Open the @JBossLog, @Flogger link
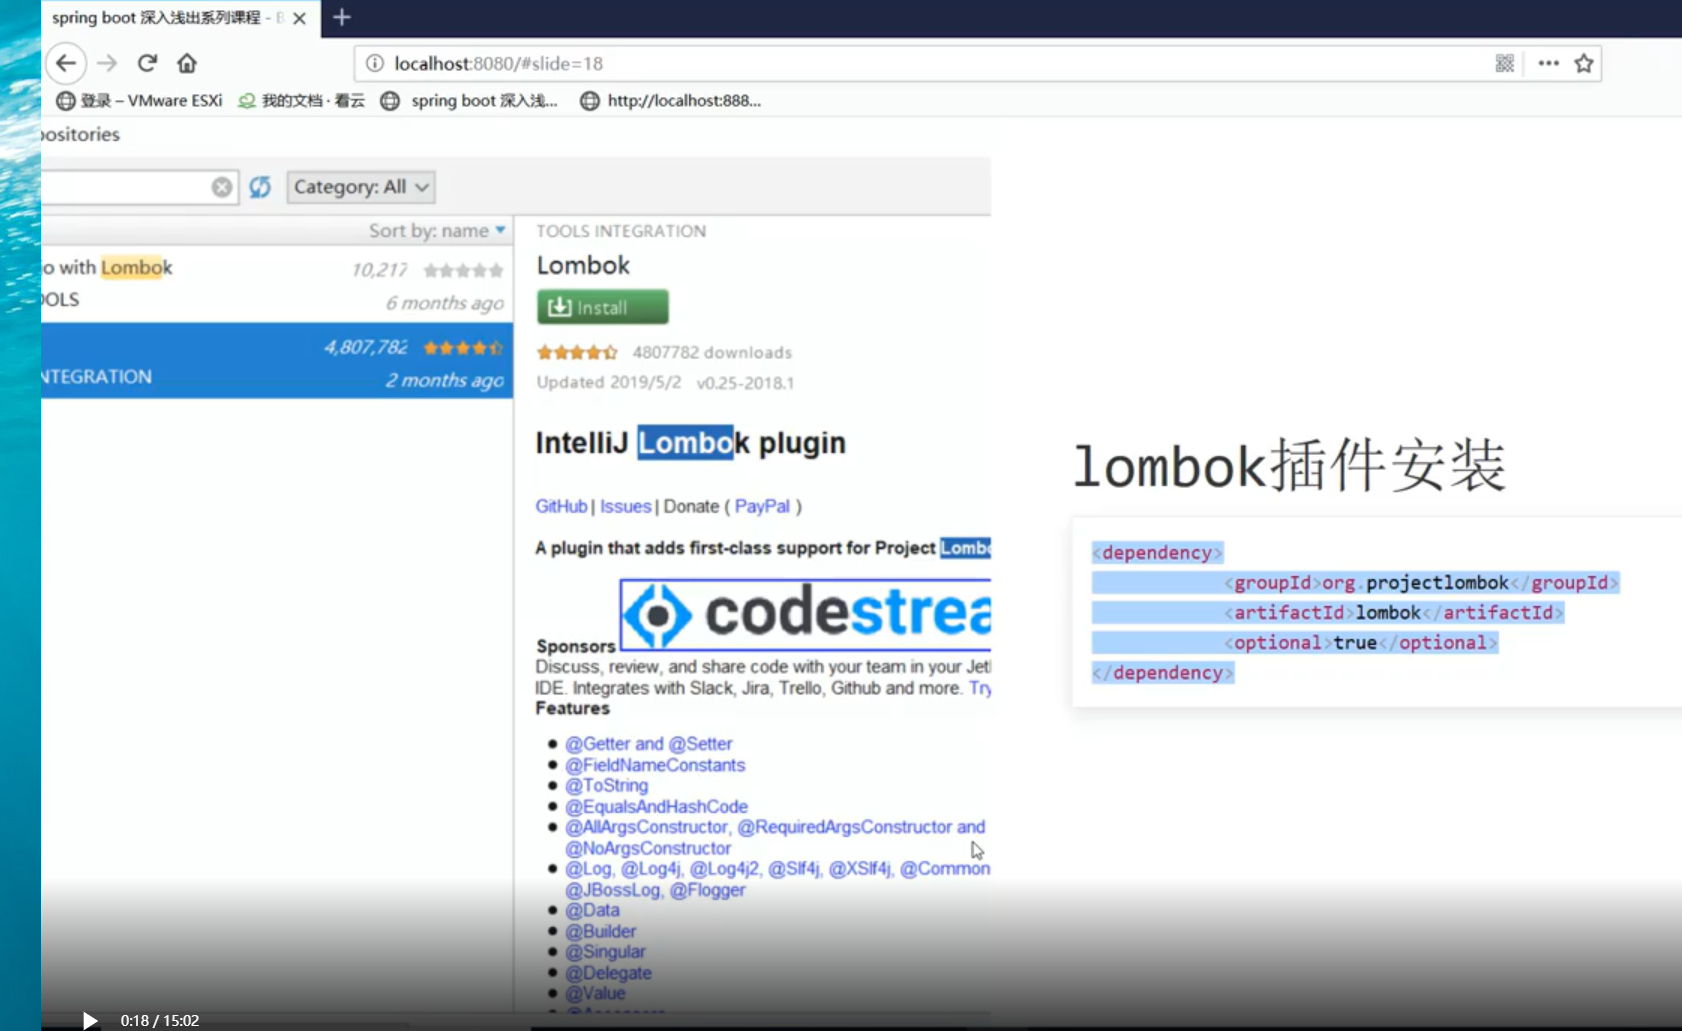The width and height of the screenshot is (1682, 1031). coord(655,890)
